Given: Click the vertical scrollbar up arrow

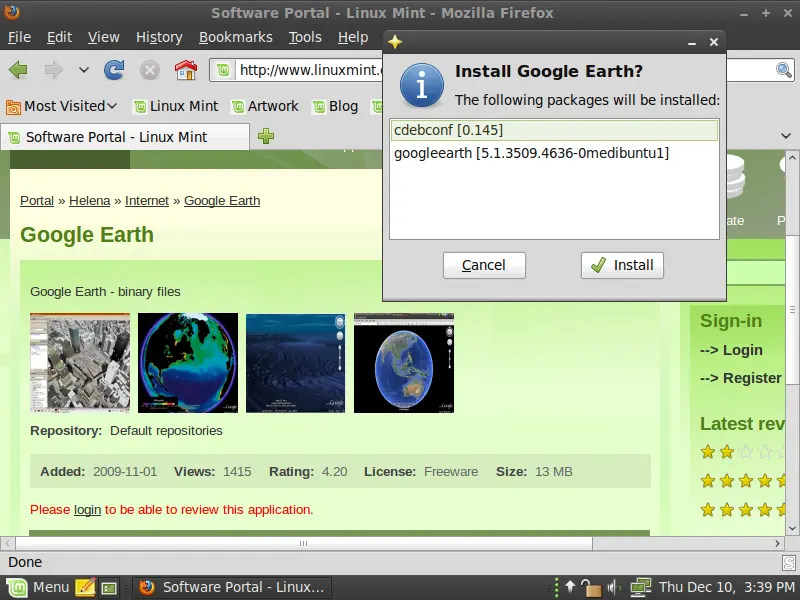Looking at the screenshot, I should pyautogui.click(x=792, y=158).
